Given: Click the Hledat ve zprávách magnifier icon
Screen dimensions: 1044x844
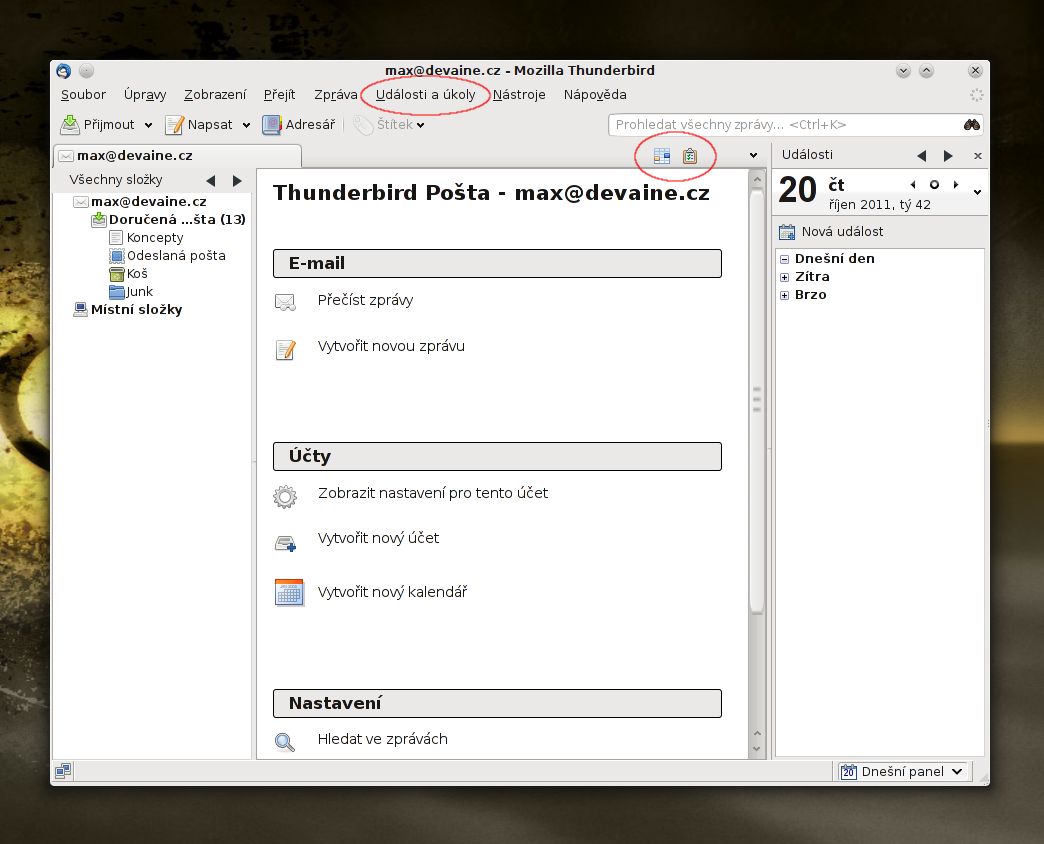Looking at the screenshot, I should [285, 741].
